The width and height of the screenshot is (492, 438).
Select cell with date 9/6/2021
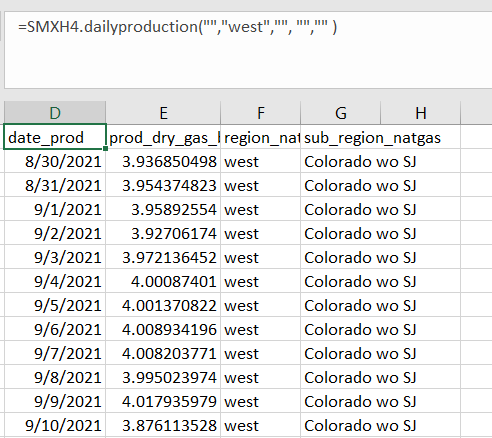pos(55,329)
